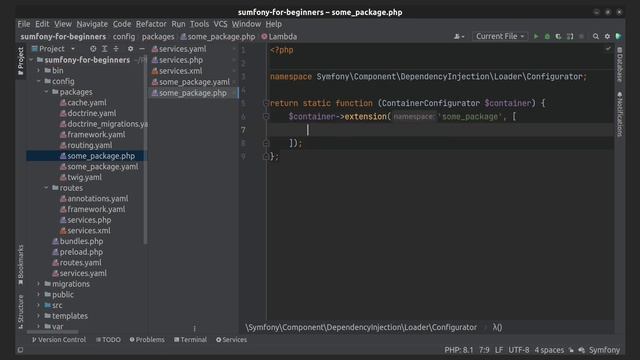Toggle the Project side tab
This screenshot has width=640, height=360.
tap(20, 61)
